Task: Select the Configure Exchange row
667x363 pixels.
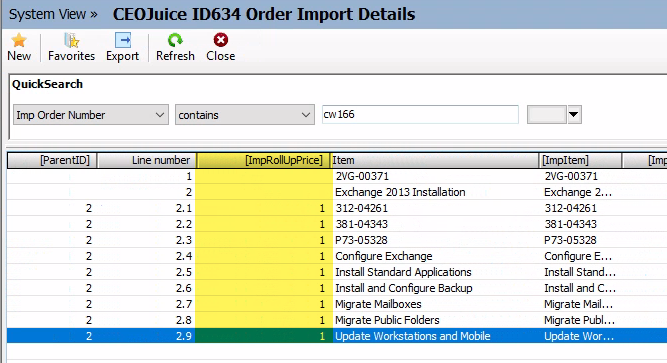Action: (336, 256)
